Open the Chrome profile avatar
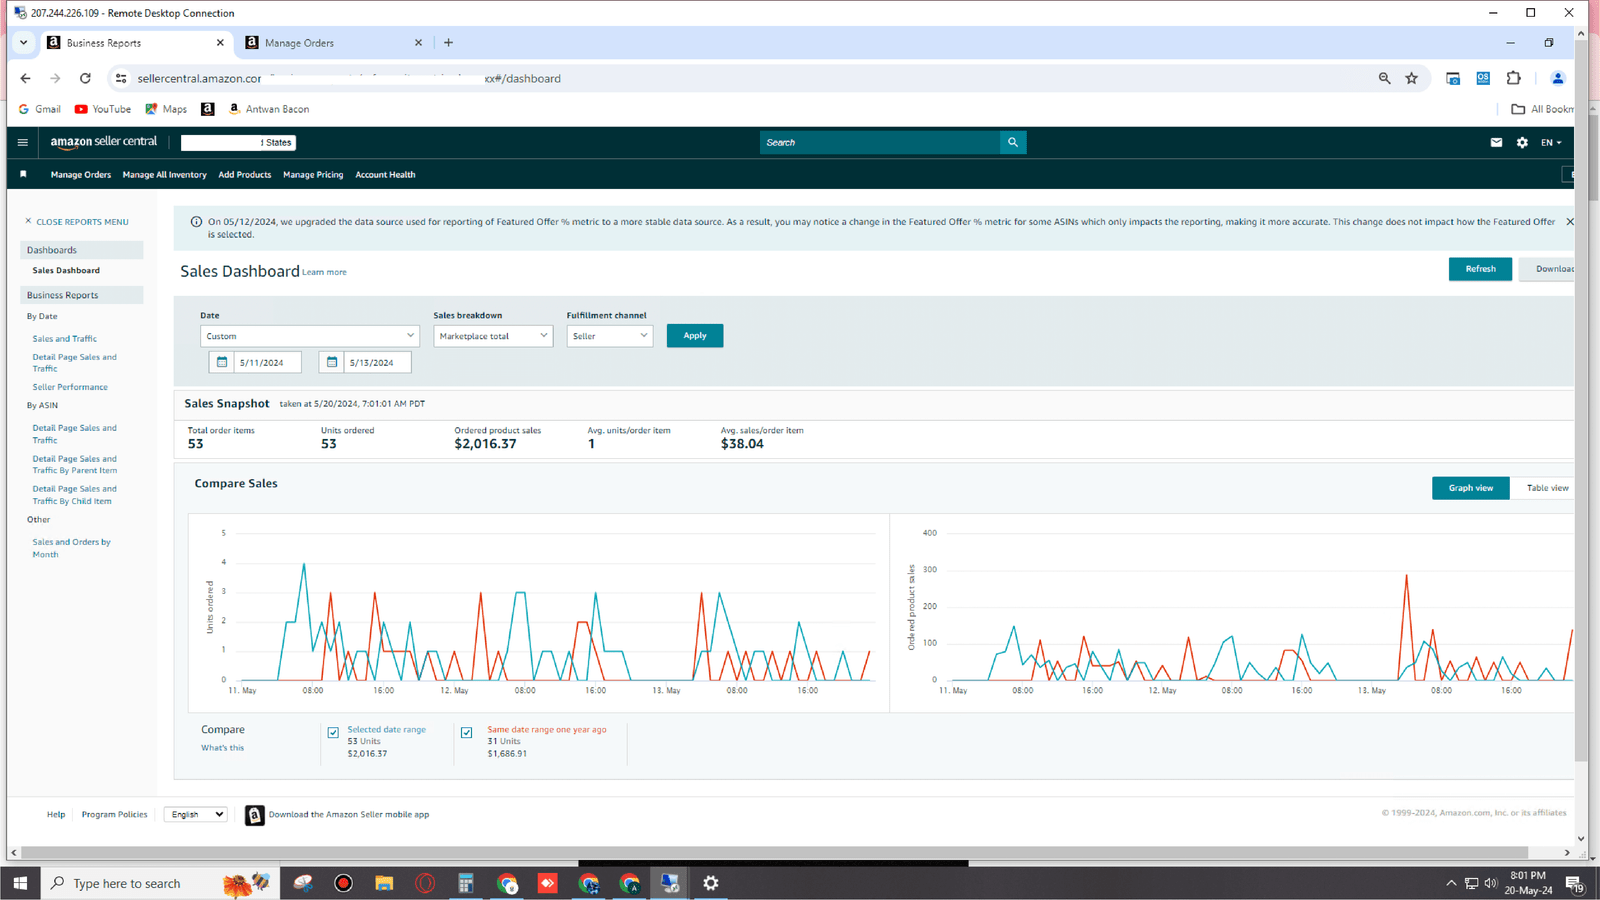 point(1557,78)
